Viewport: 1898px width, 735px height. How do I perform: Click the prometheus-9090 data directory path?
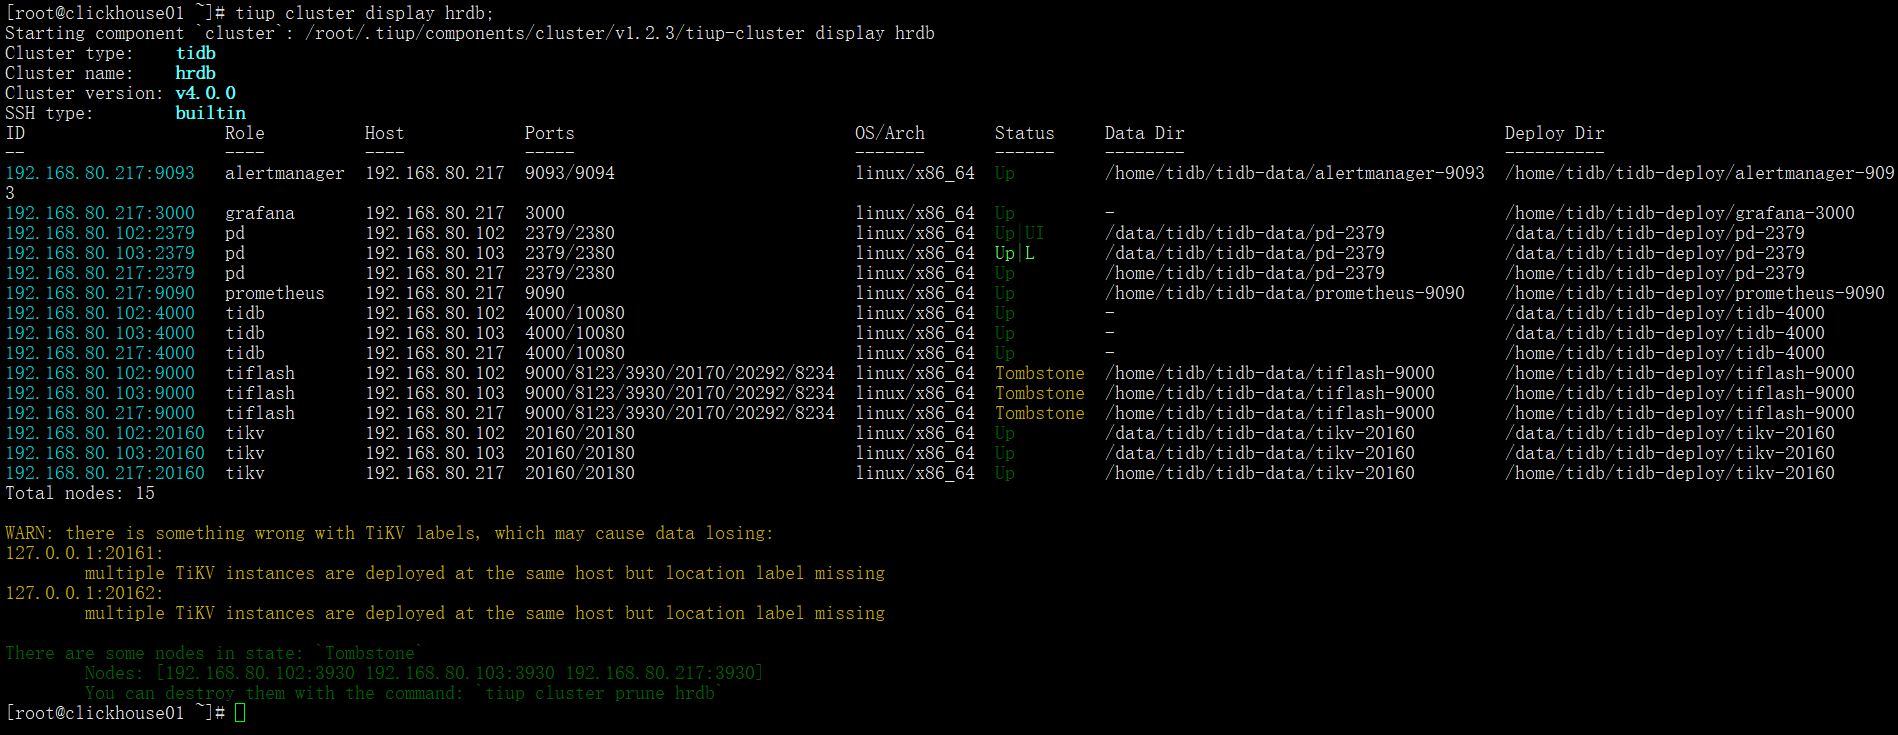tap(1285, 293)
